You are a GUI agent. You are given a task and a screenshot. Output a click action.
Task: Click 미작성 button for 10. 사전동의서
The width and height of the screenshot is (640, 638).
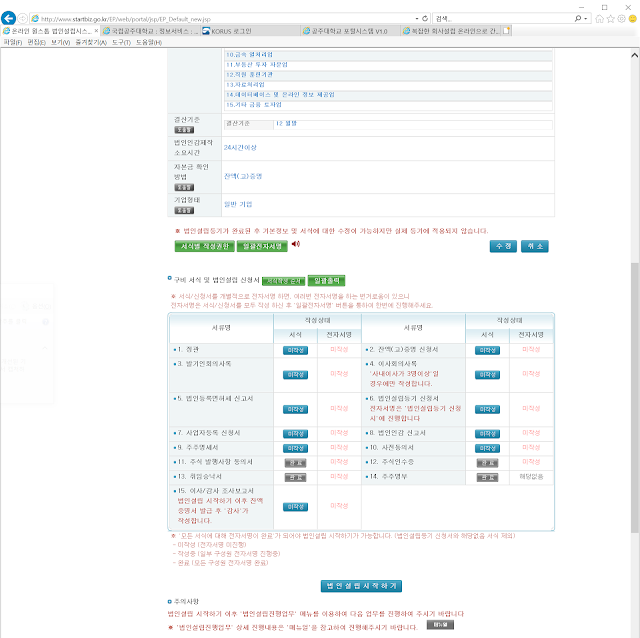click(487, 448)
